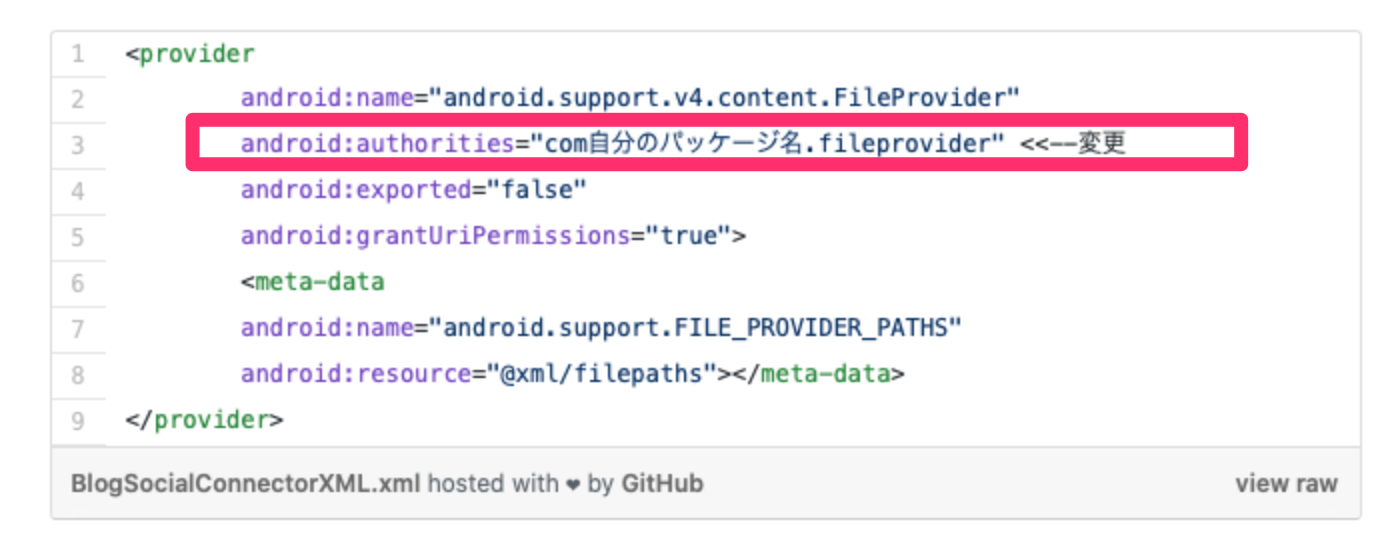Click the 'view raw' link
The width and height of the screenshot is (1384, 546).
[1285, 484]
